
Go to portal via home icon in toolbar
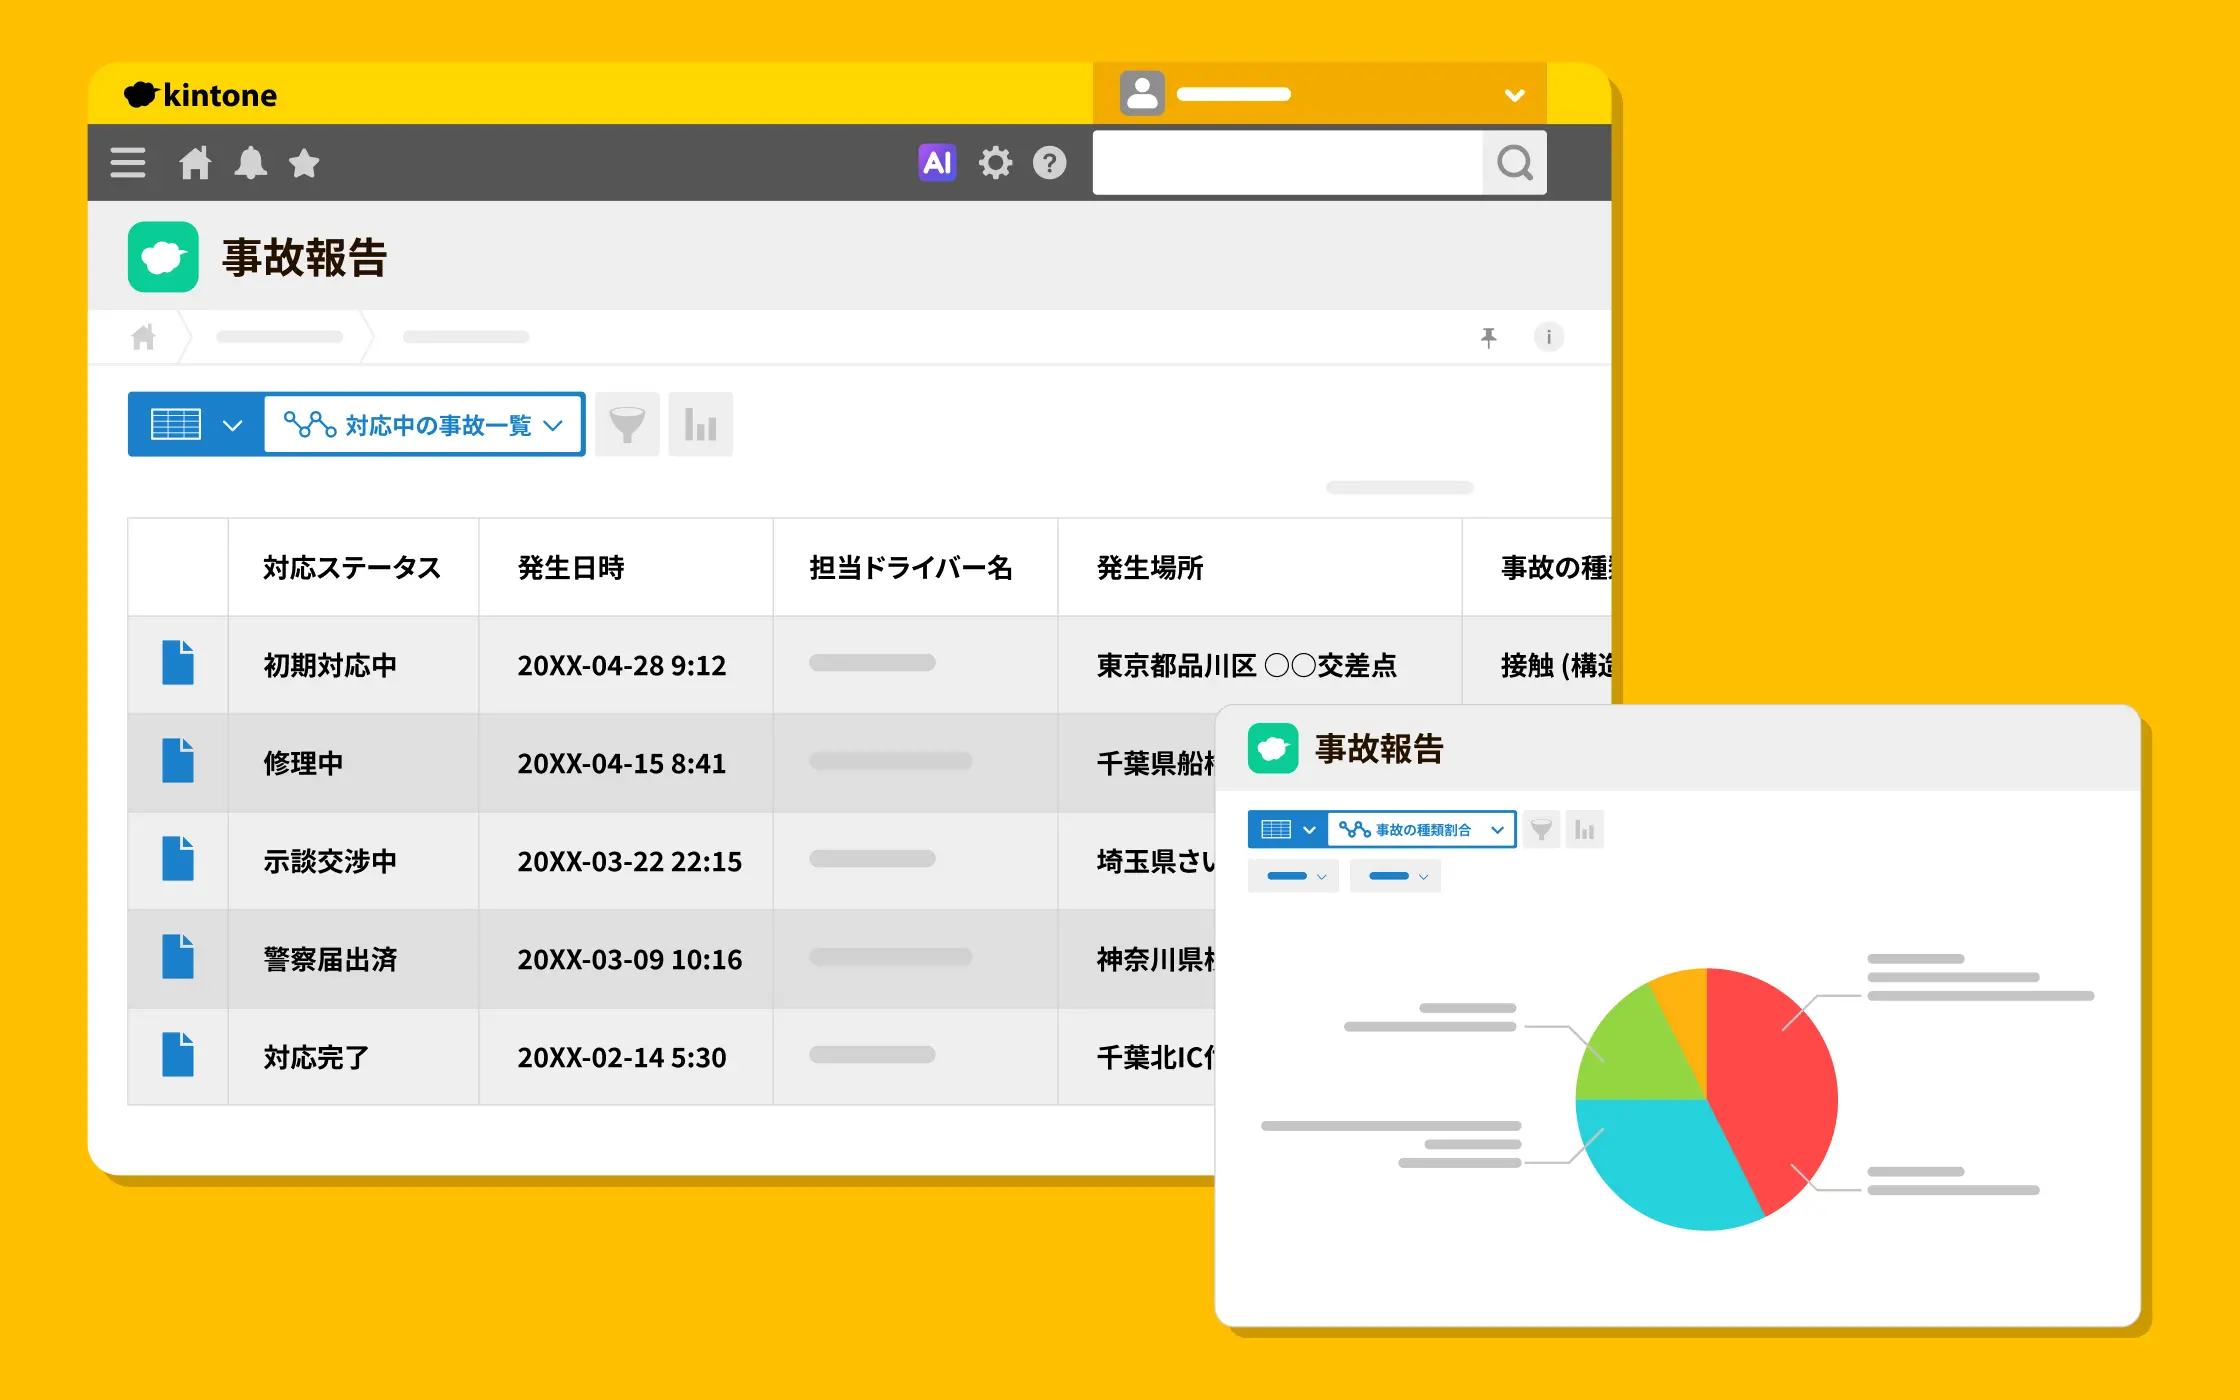195,162
